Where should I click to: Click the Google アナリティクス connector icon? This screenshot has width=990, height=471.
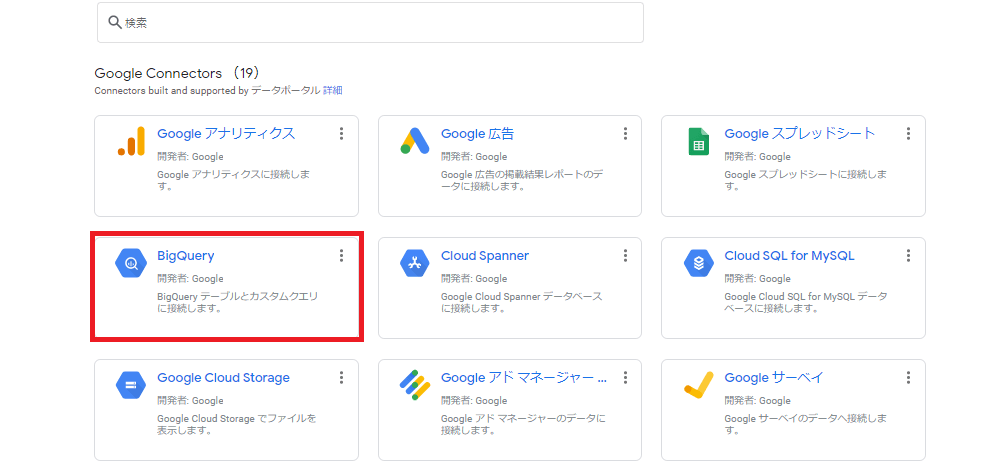131,141
